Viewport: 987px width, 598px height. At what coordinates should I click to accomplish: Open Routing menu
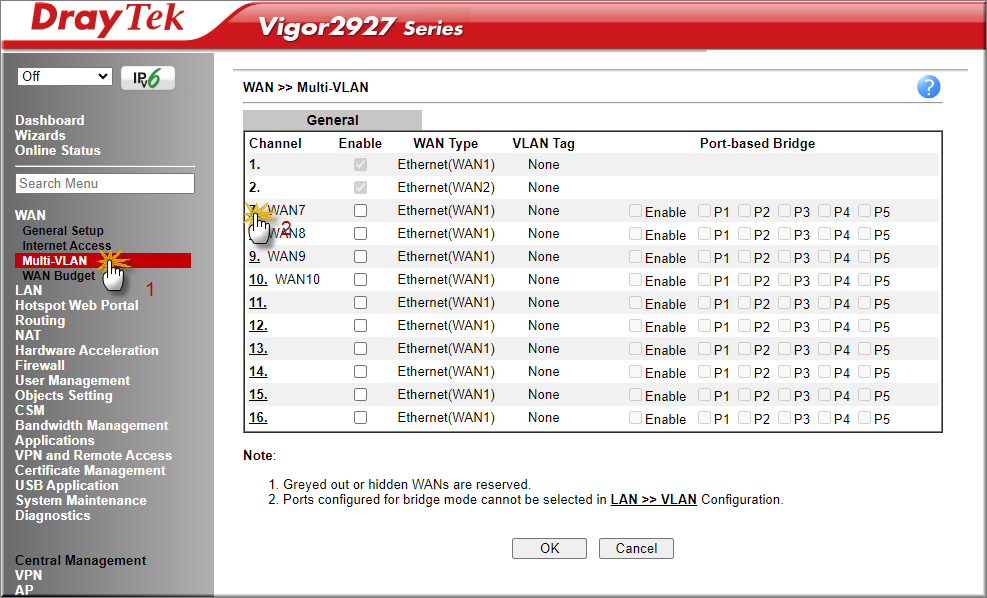[40, 320]
